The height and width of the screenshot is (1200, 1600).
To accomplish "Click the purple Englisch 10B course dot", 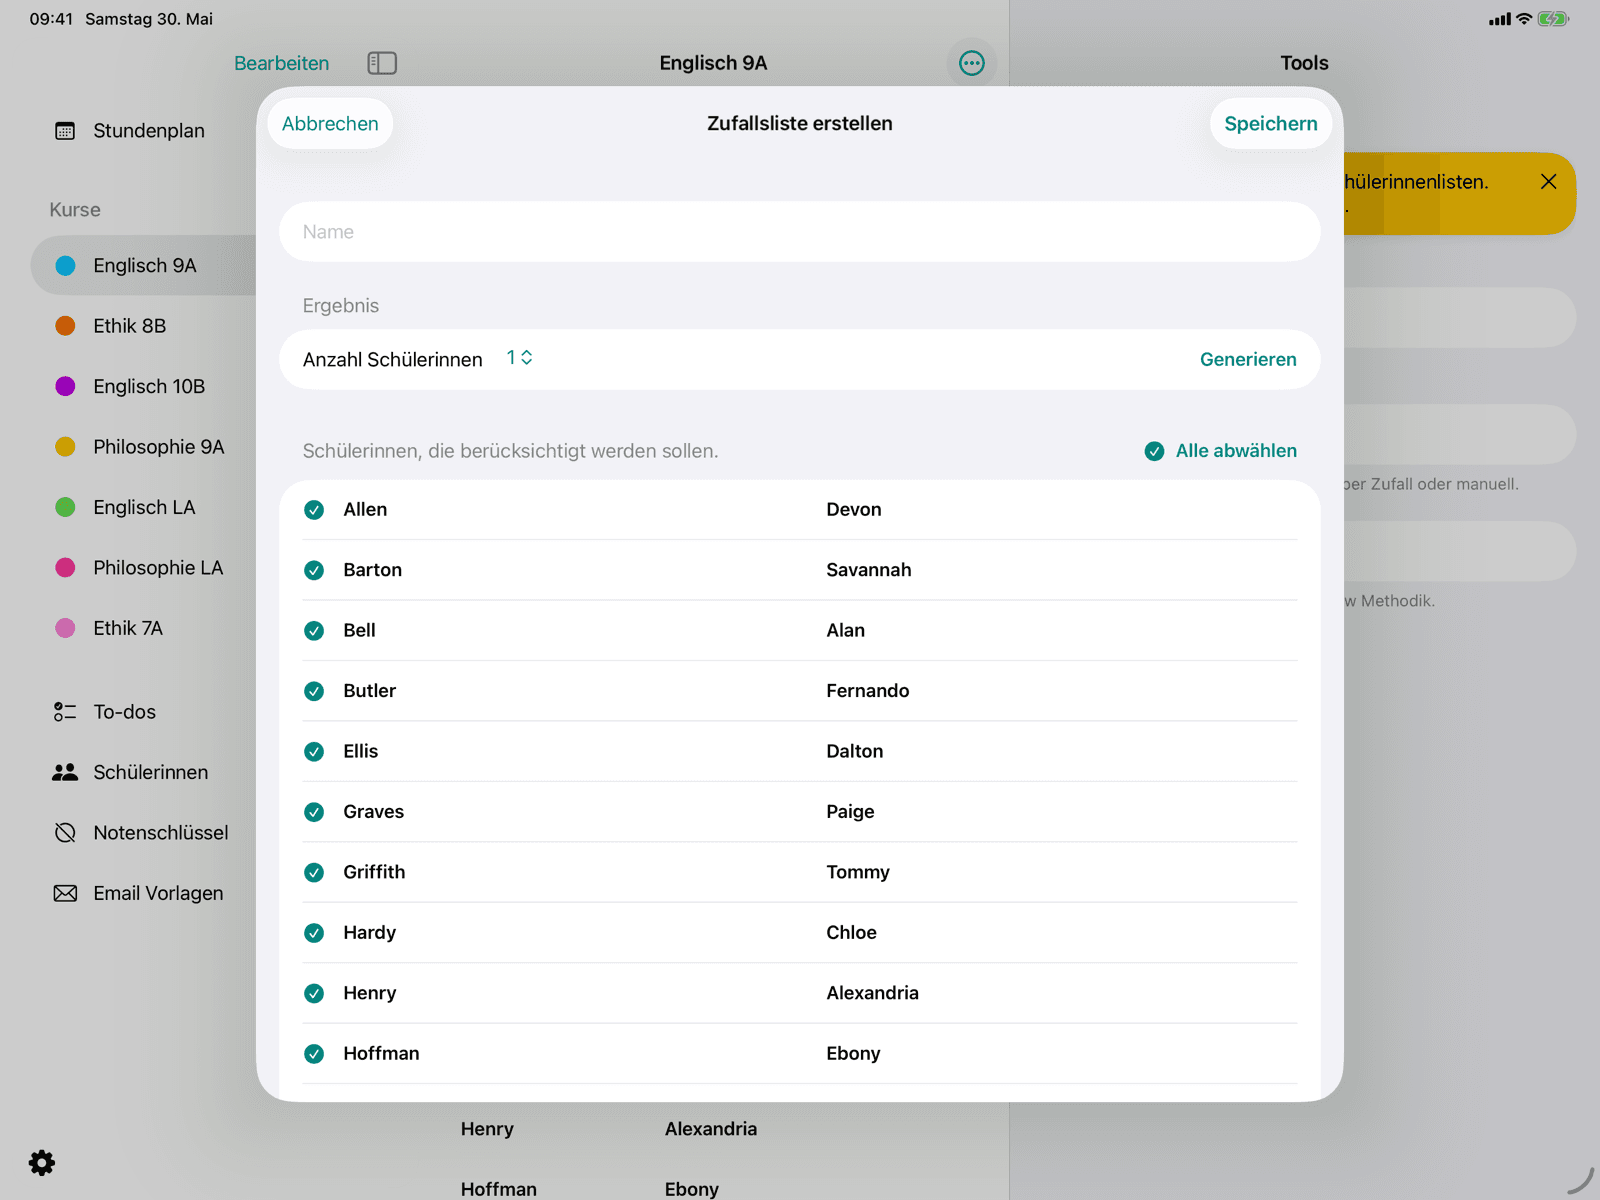I will tap(65, 386).
